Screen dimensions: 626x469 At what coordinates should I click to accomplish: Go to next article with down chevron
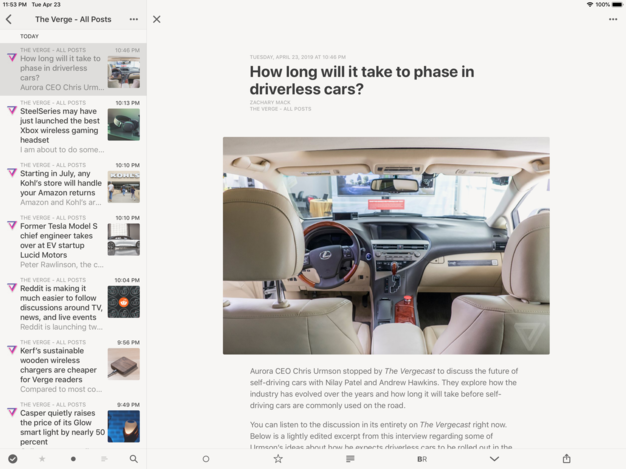494,459
